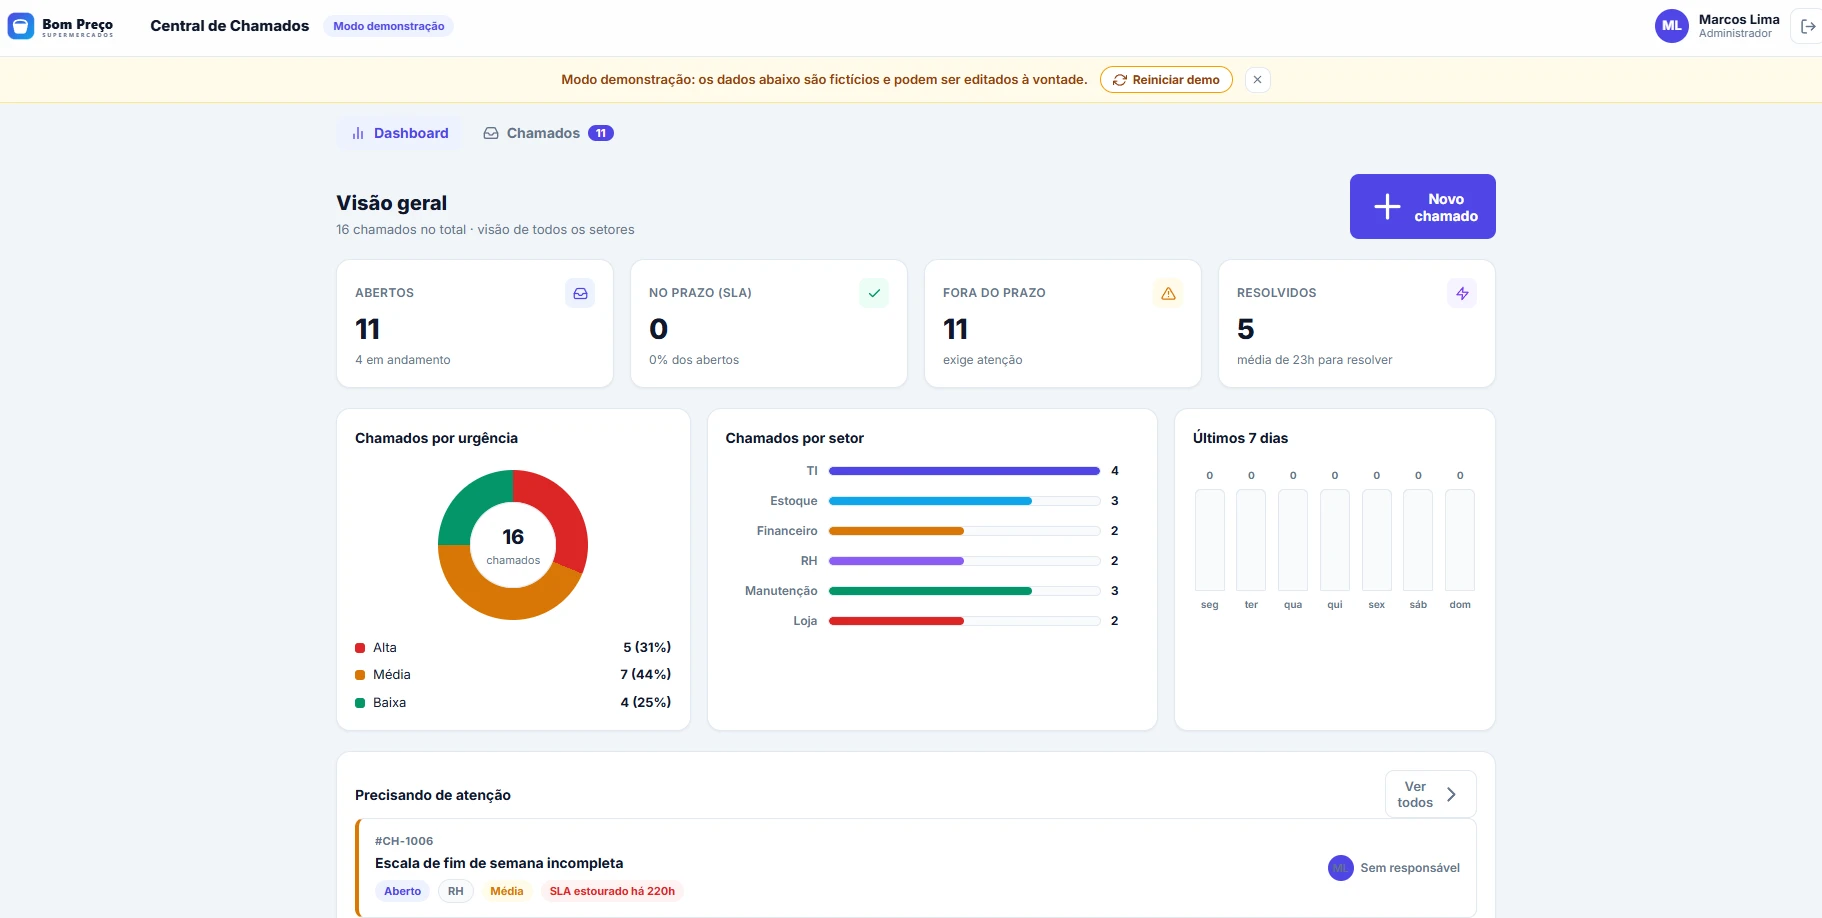Open the Dashboard tab
The height and width of the screenshot is (918, 1822).
pos(400,133)
